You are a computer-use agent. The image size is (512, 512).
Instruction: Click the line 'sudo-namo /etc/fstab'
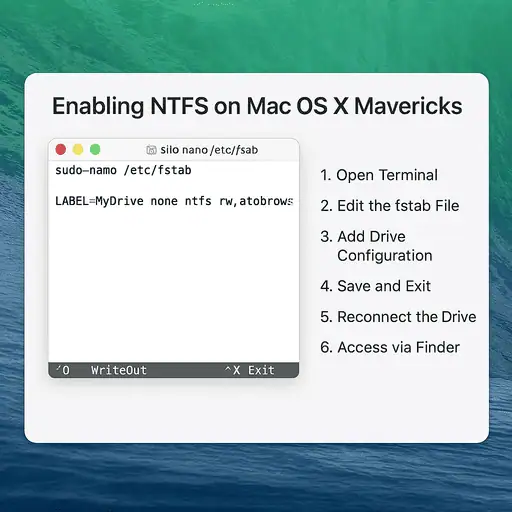click(x=123, y=170)
